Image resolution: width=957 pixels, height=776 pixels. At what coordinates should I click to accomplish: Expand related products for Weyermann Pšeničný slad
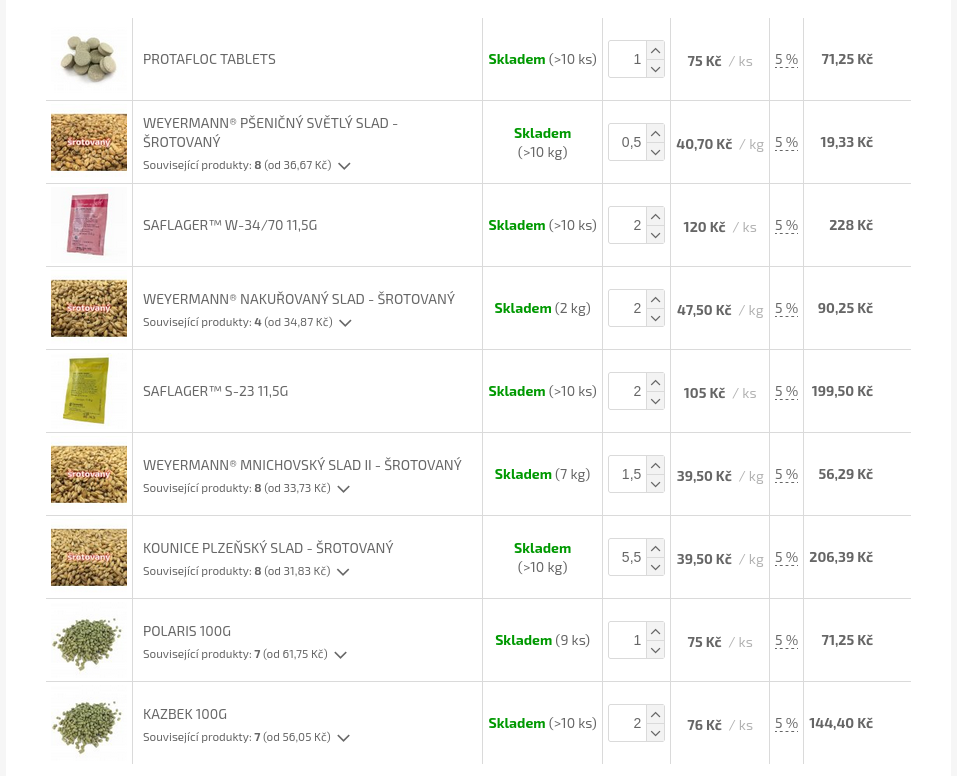tap(344, 166)
